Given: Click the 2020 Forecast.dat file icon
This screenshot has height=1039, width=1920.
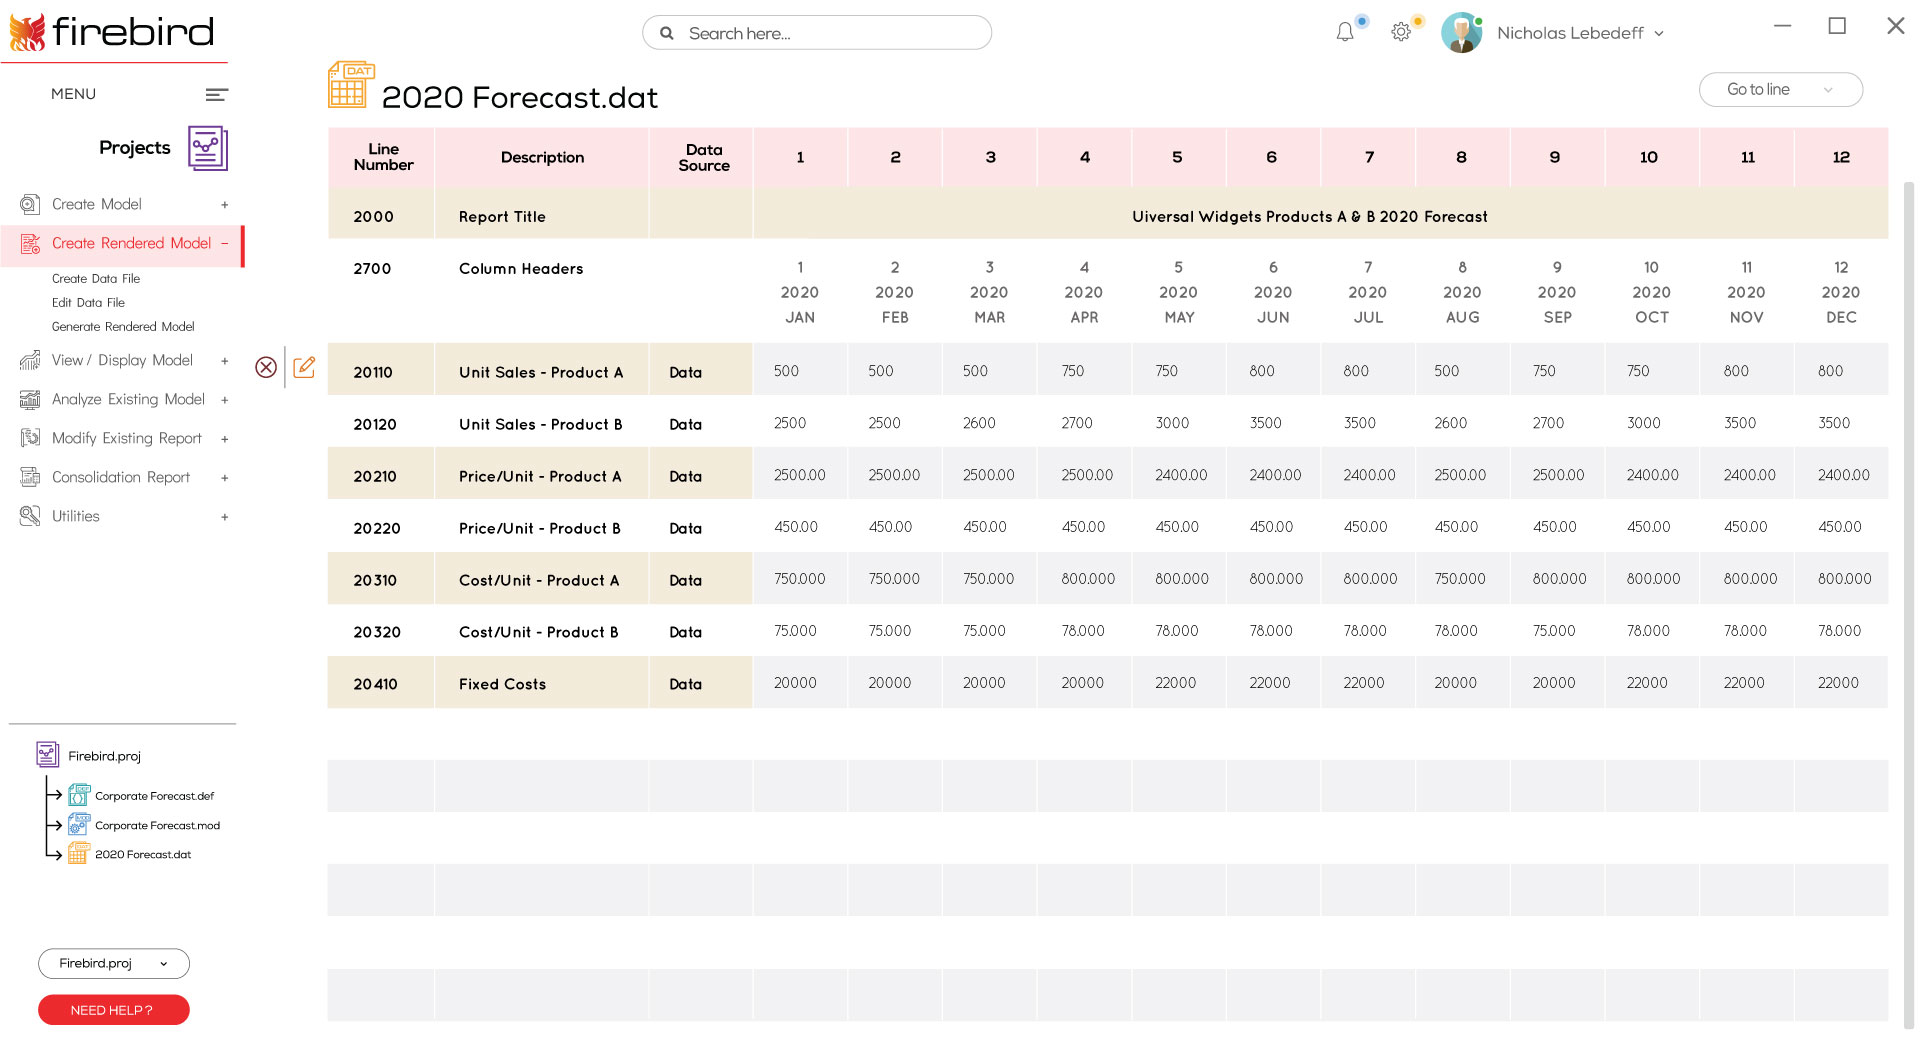Looking at the screenshot, I should tap(79, 854).
